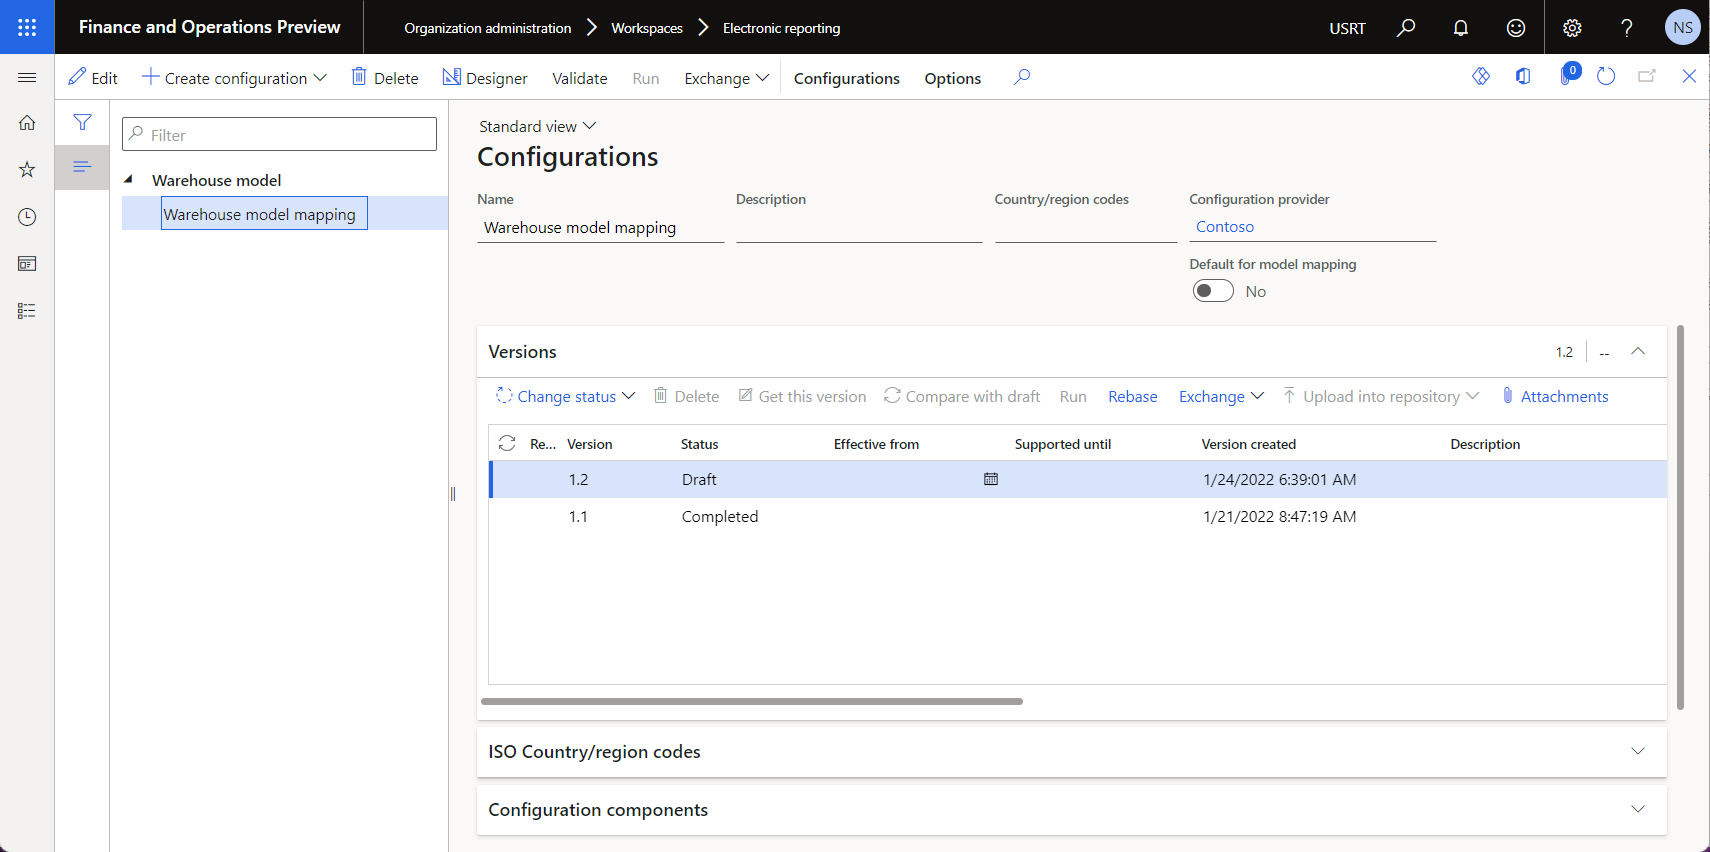Image resolution: width=1710 pixels, height=852 pixels.
Task: Click the Rebase button
Action: (1132, 396)
